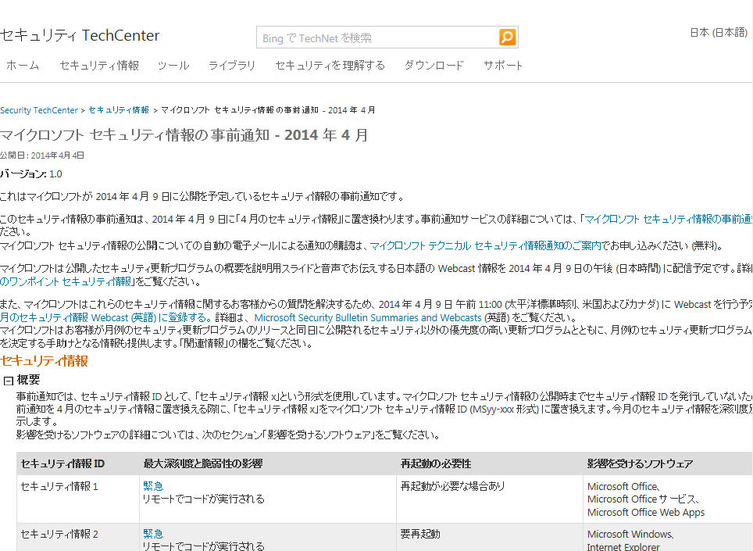Open the ダウンロード navigation item
The height and width of the screenshot is (551, 753).
click(x=434, y=65)
